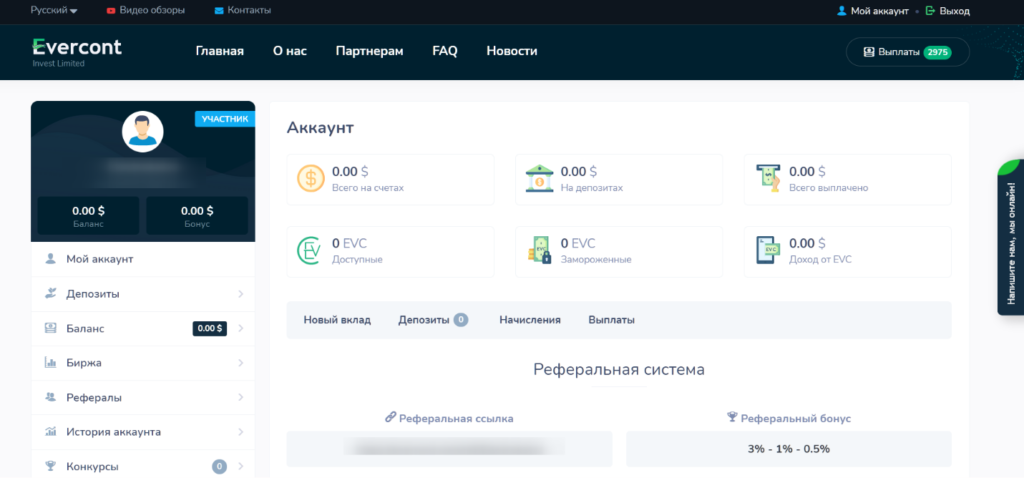
Task: Click the Всего на счетах label
Action: coord(368,188)
